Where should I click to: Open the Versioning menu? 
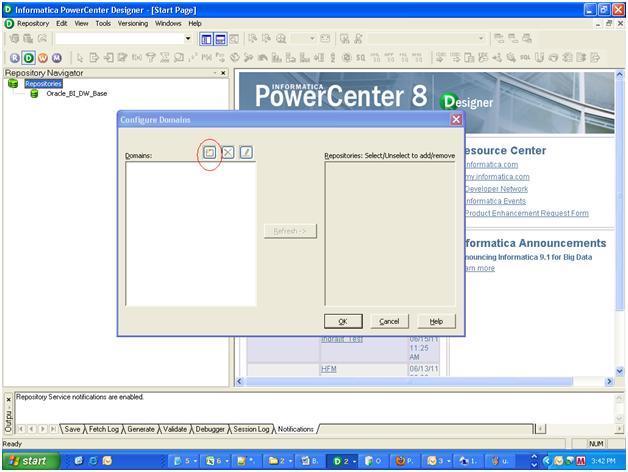click(133, 24)
